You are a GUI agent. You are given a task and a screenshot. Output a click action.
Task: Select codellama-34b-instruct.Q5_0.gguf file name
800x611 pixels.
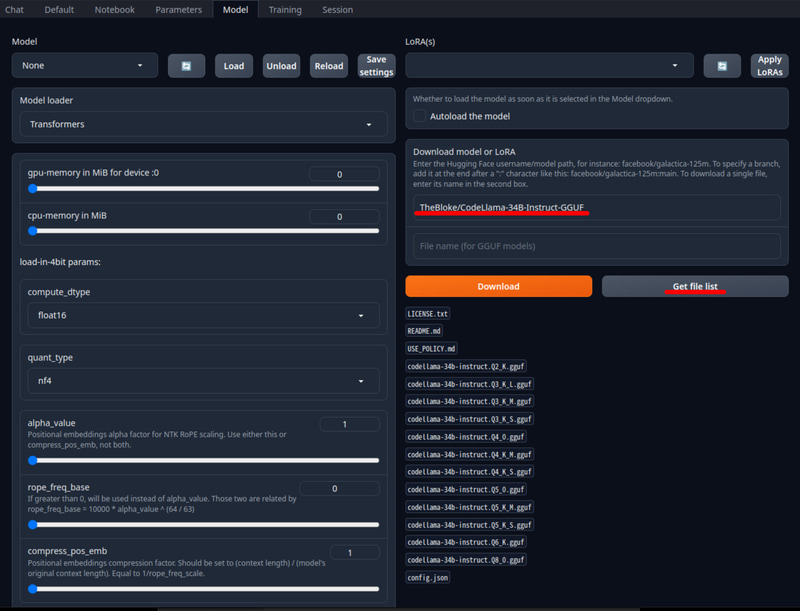(466, 490)
